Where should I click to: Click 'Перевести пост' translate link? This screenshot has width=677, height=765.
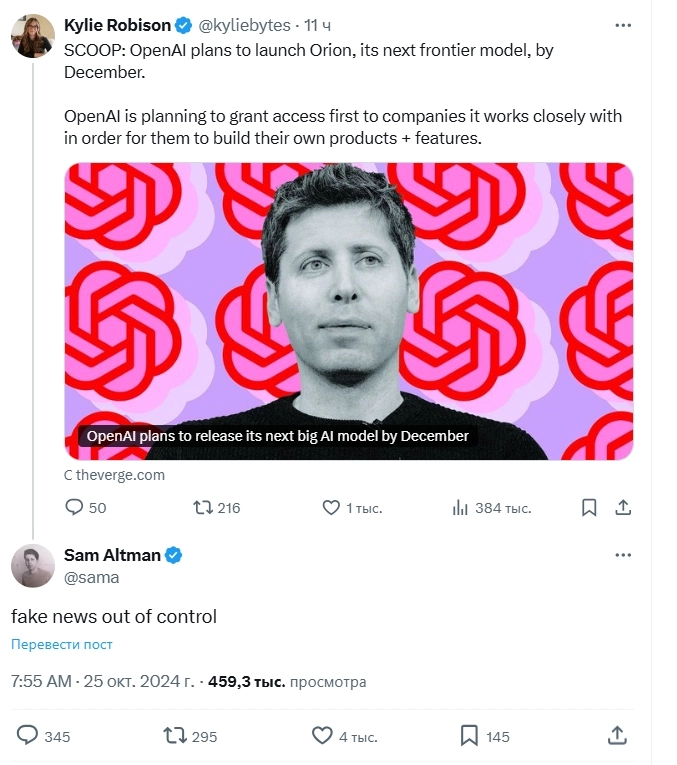click(62, 645)
